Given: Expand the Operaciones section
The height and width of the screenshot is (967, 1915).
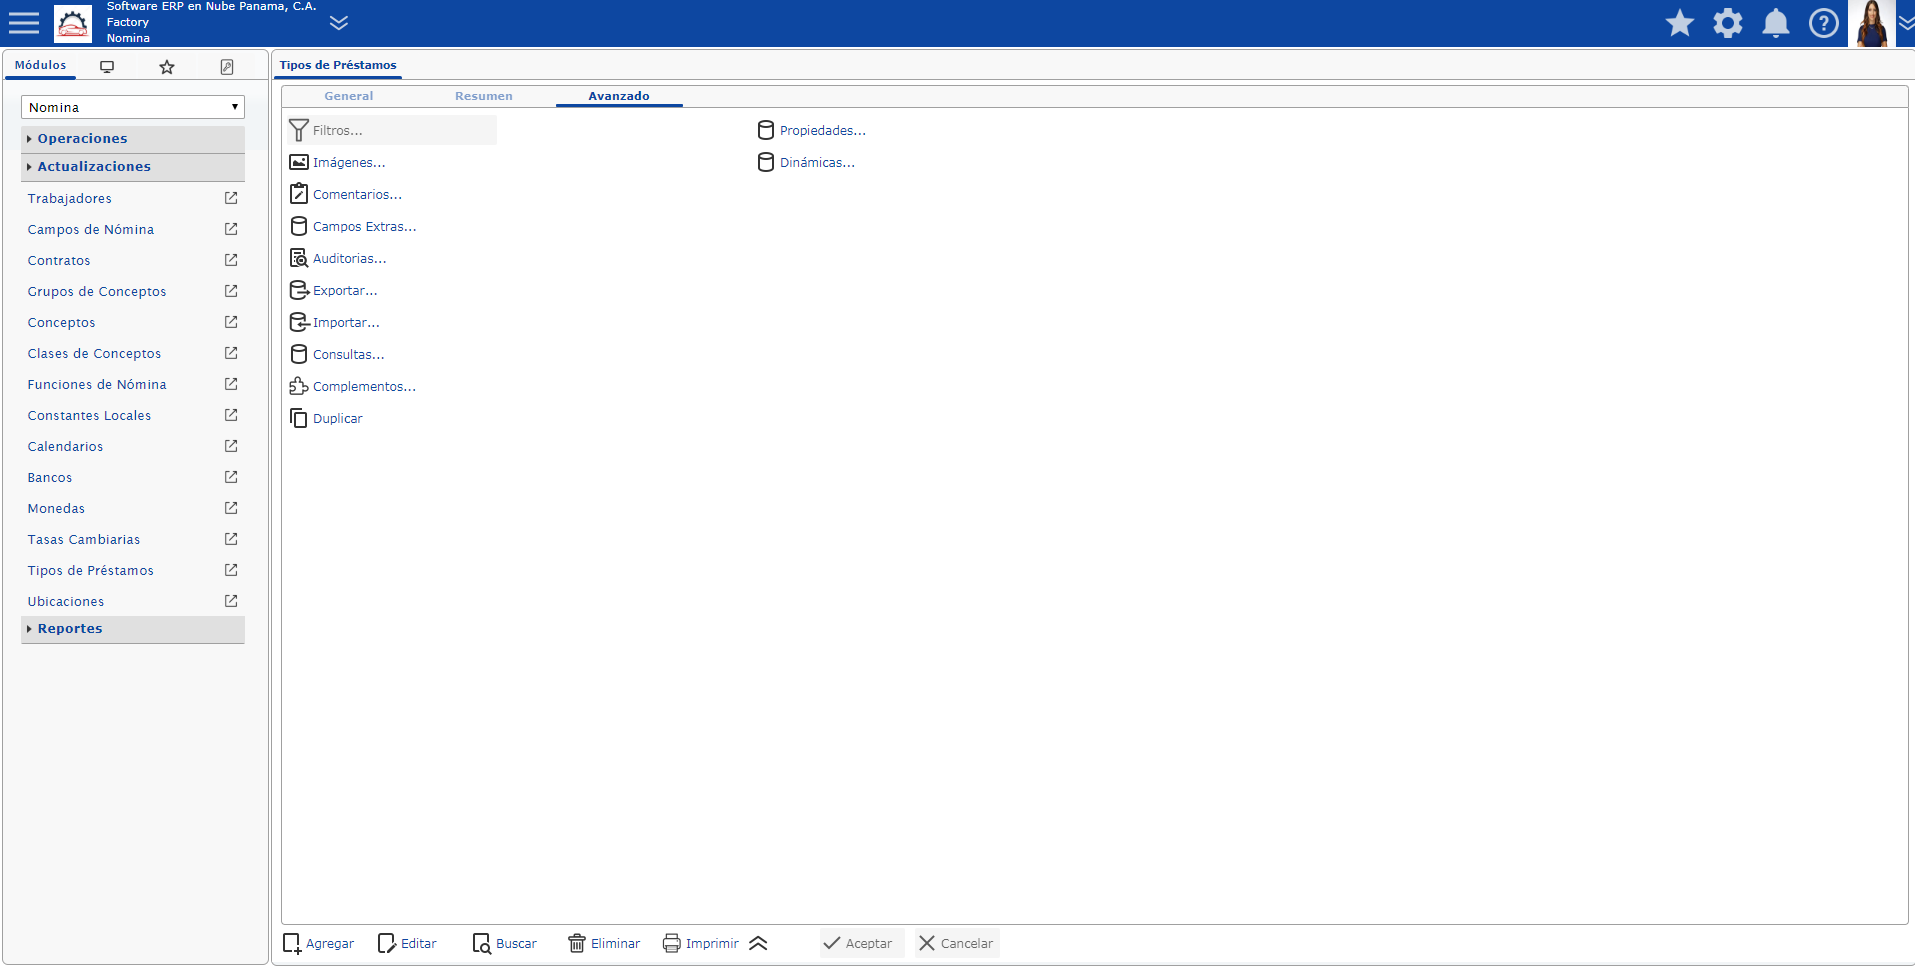Looking at the screenshot, I should (x=133, y=139).
